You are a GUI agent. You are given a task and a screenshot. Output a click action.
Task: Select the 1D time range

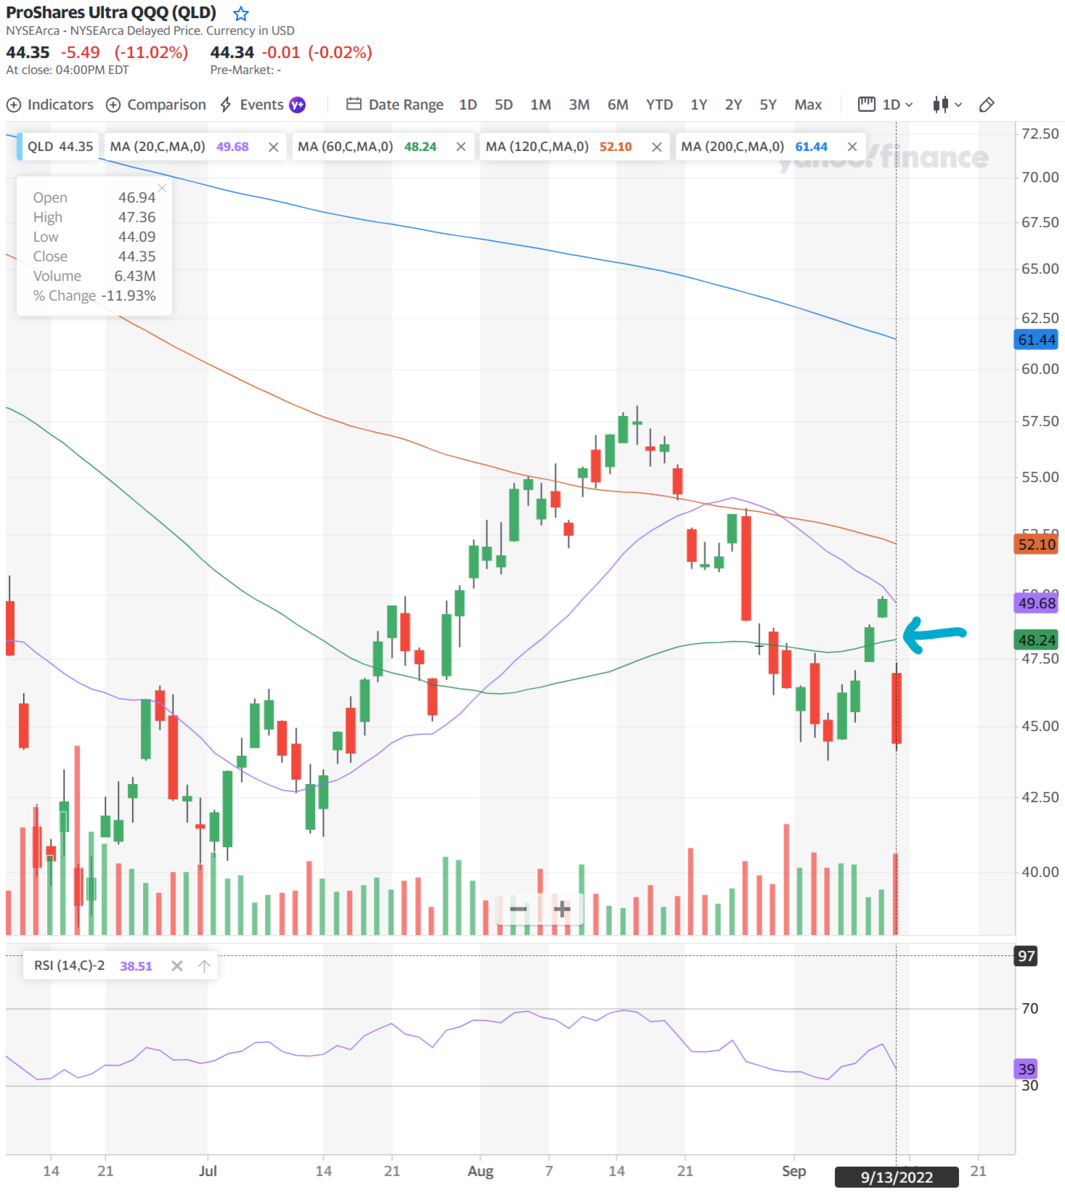468,105
